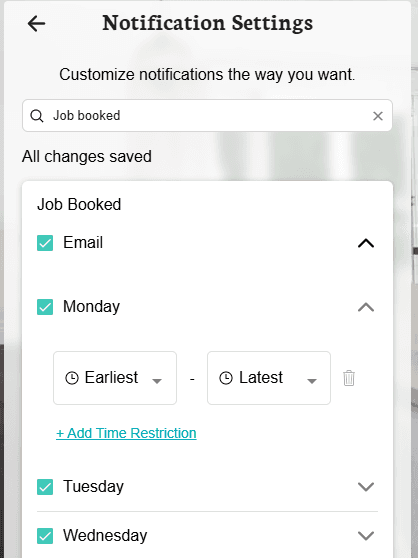This screenshot has width=418, height=558.
Task: Uncheck the Email checkbox
Action: click(45, 243)
